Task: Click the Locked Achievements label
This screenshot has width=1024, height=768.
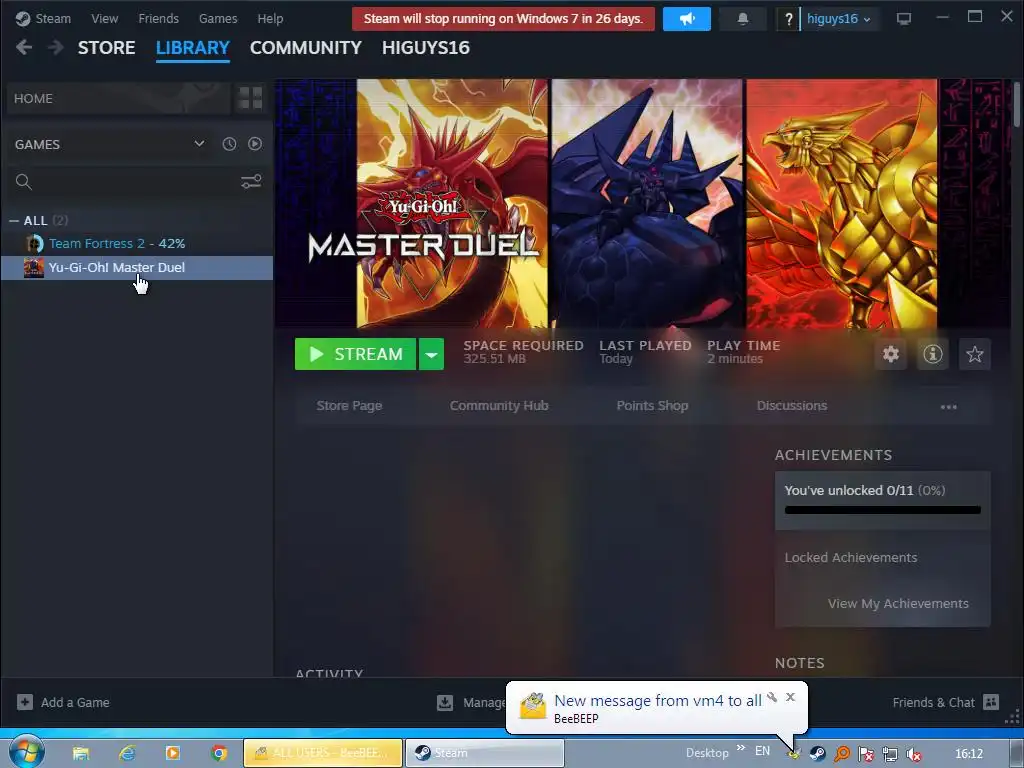Action: [851, 558]
